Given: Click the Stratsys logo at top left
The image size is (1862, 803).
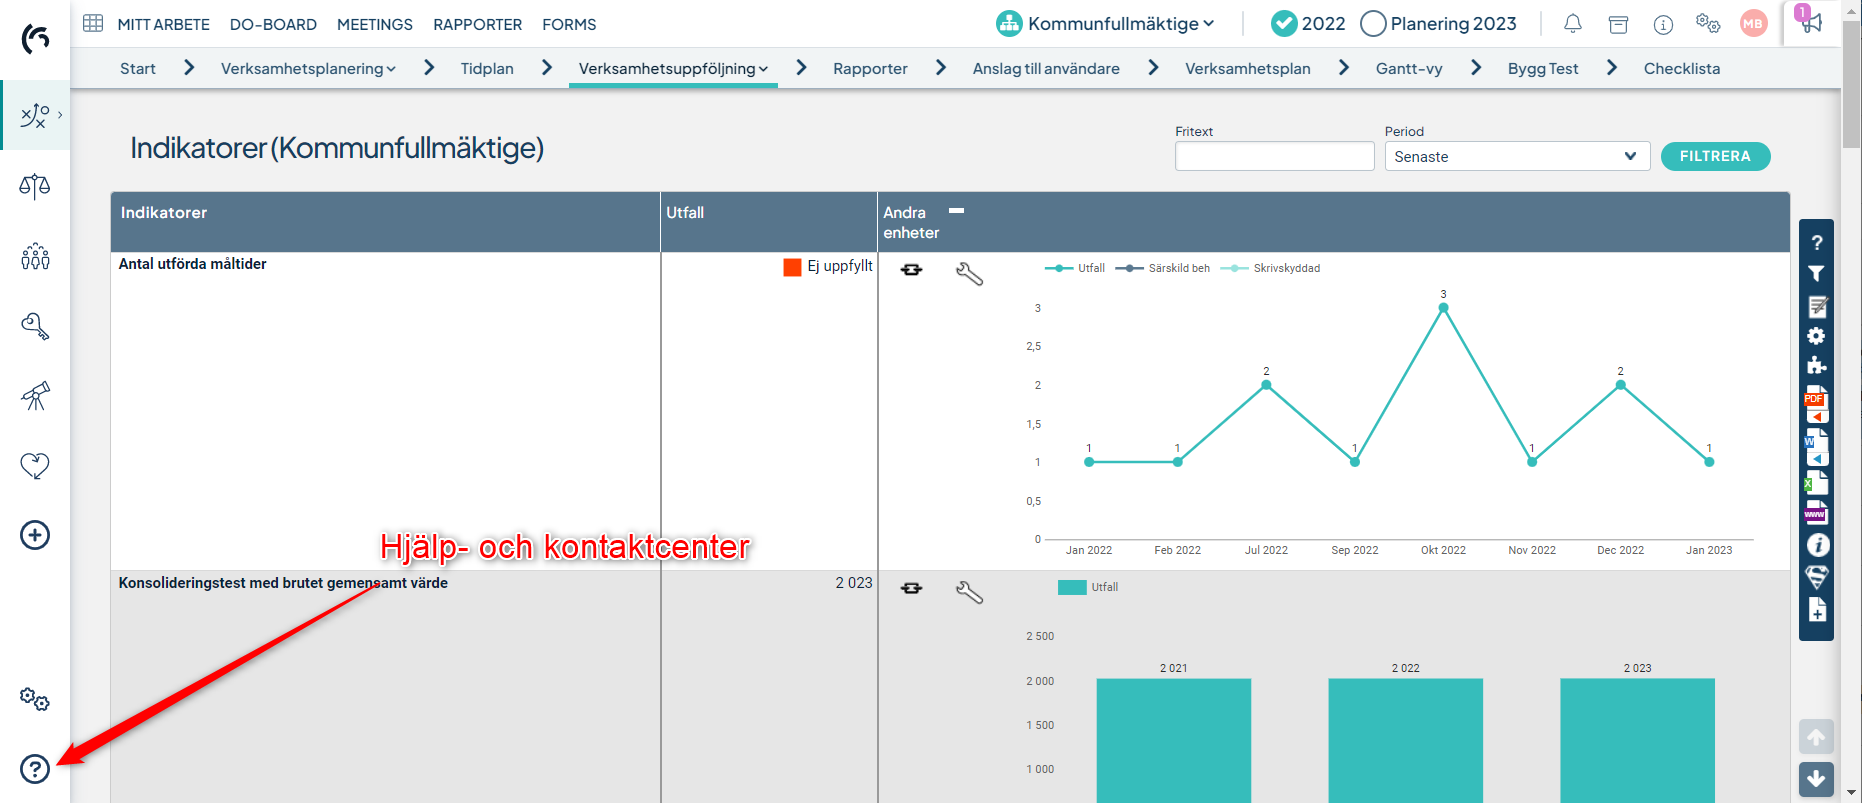Looking at the screenshot, I should click(x=35, y=39).
